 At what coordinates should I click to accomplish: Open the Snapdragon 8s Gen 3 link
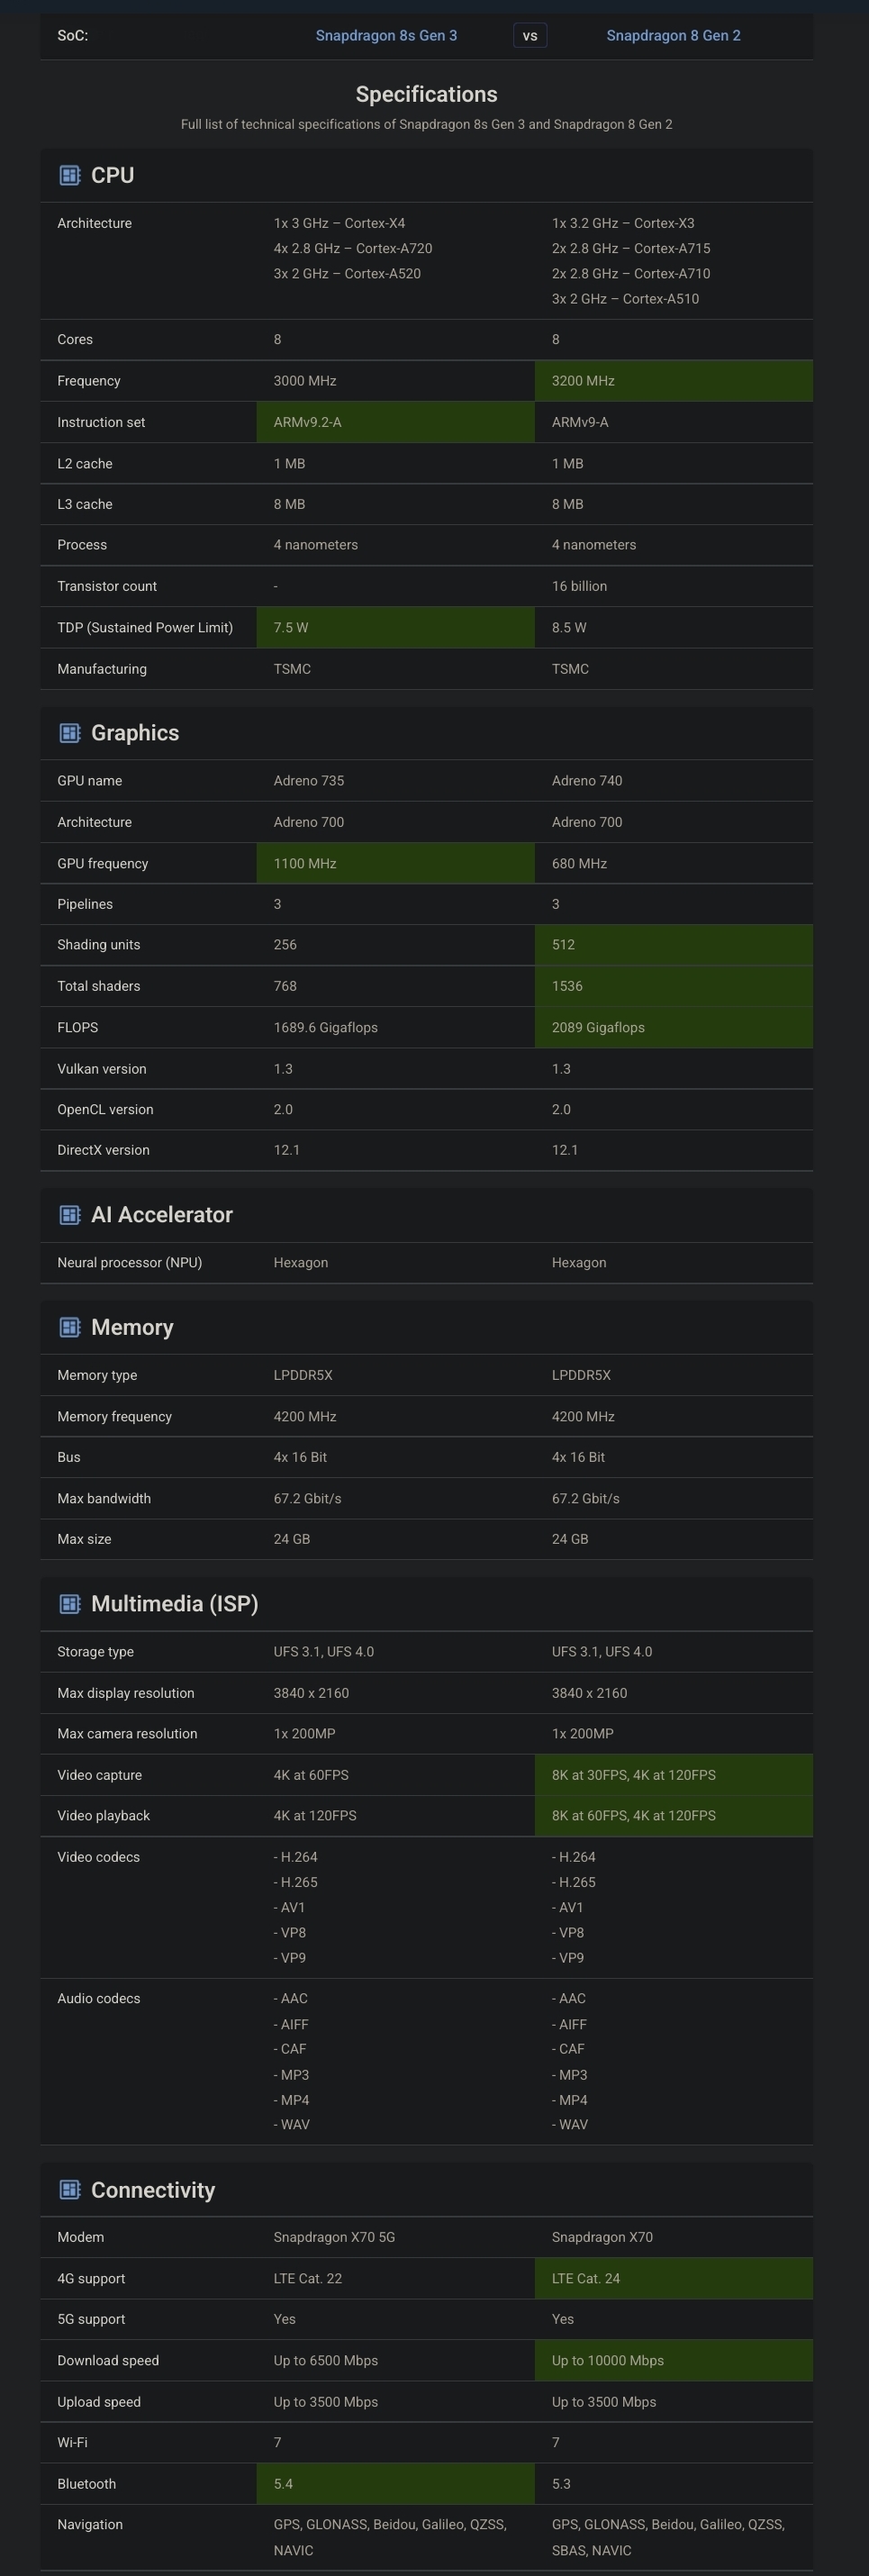coord(386,36)
